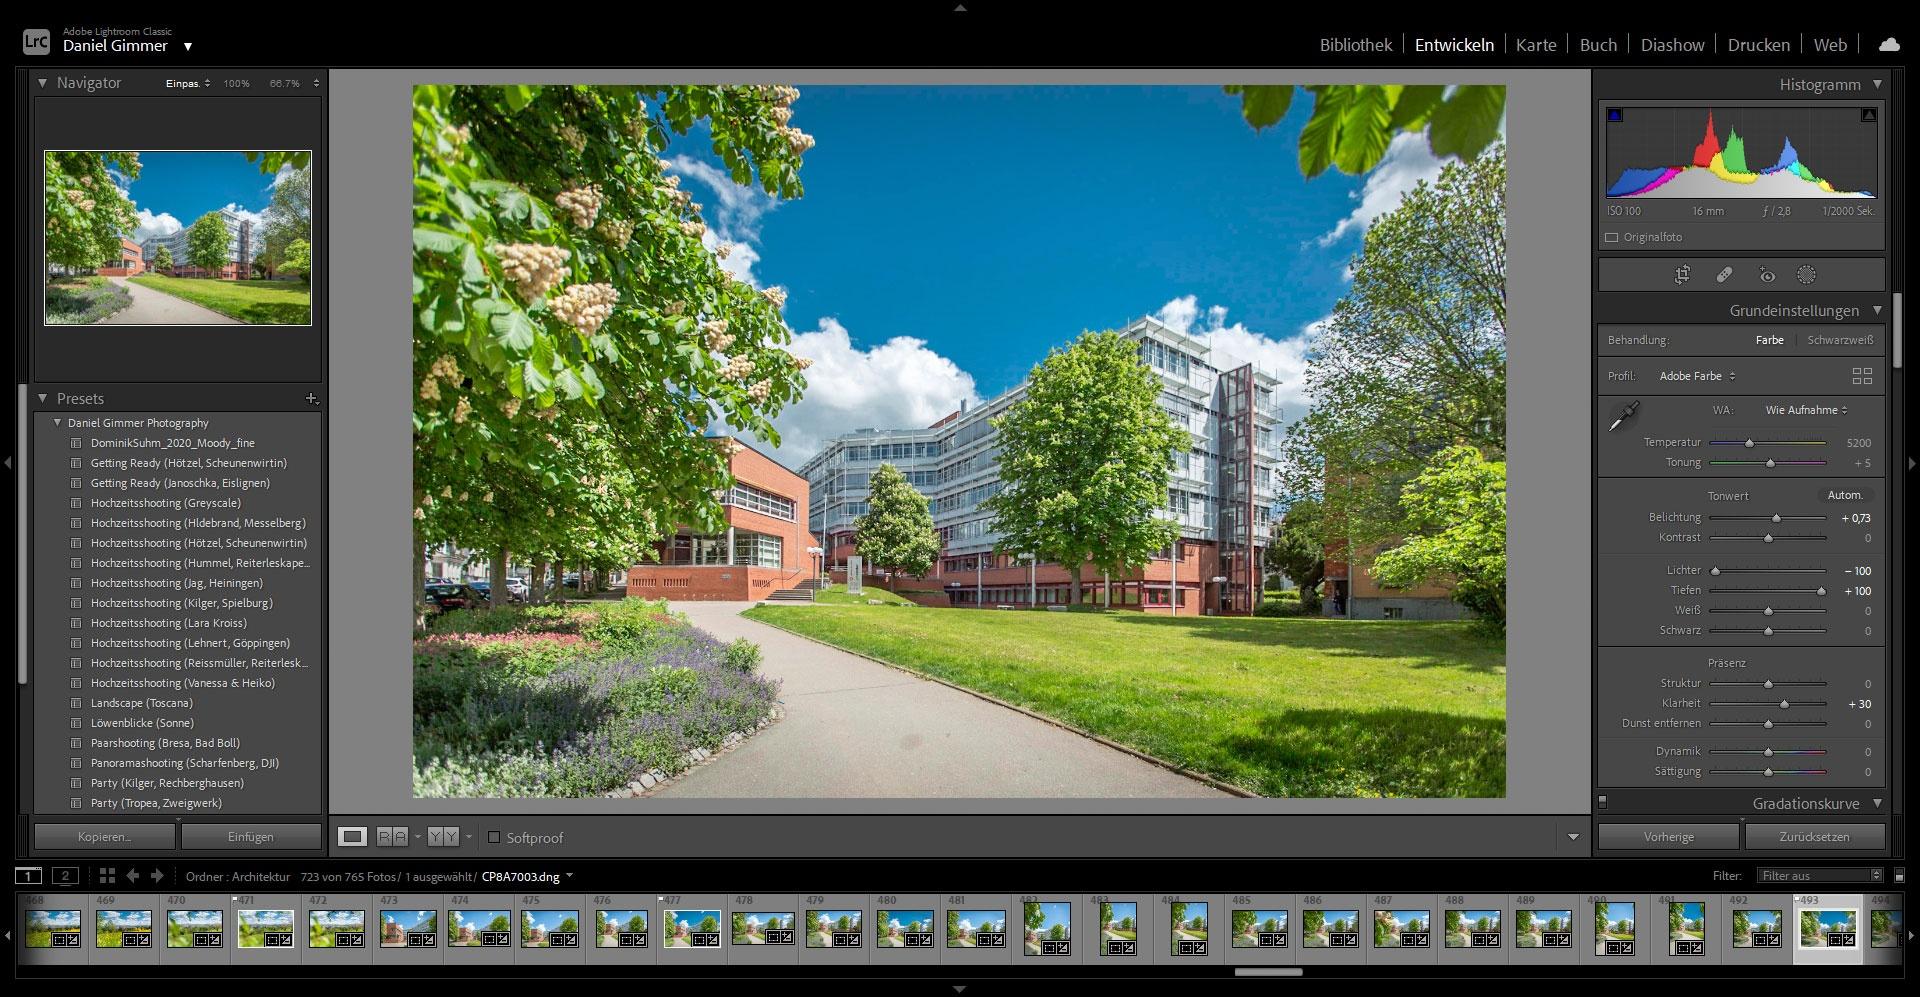Open the profile browser grid icon

pyautogui.click(x=1862, y=376)
